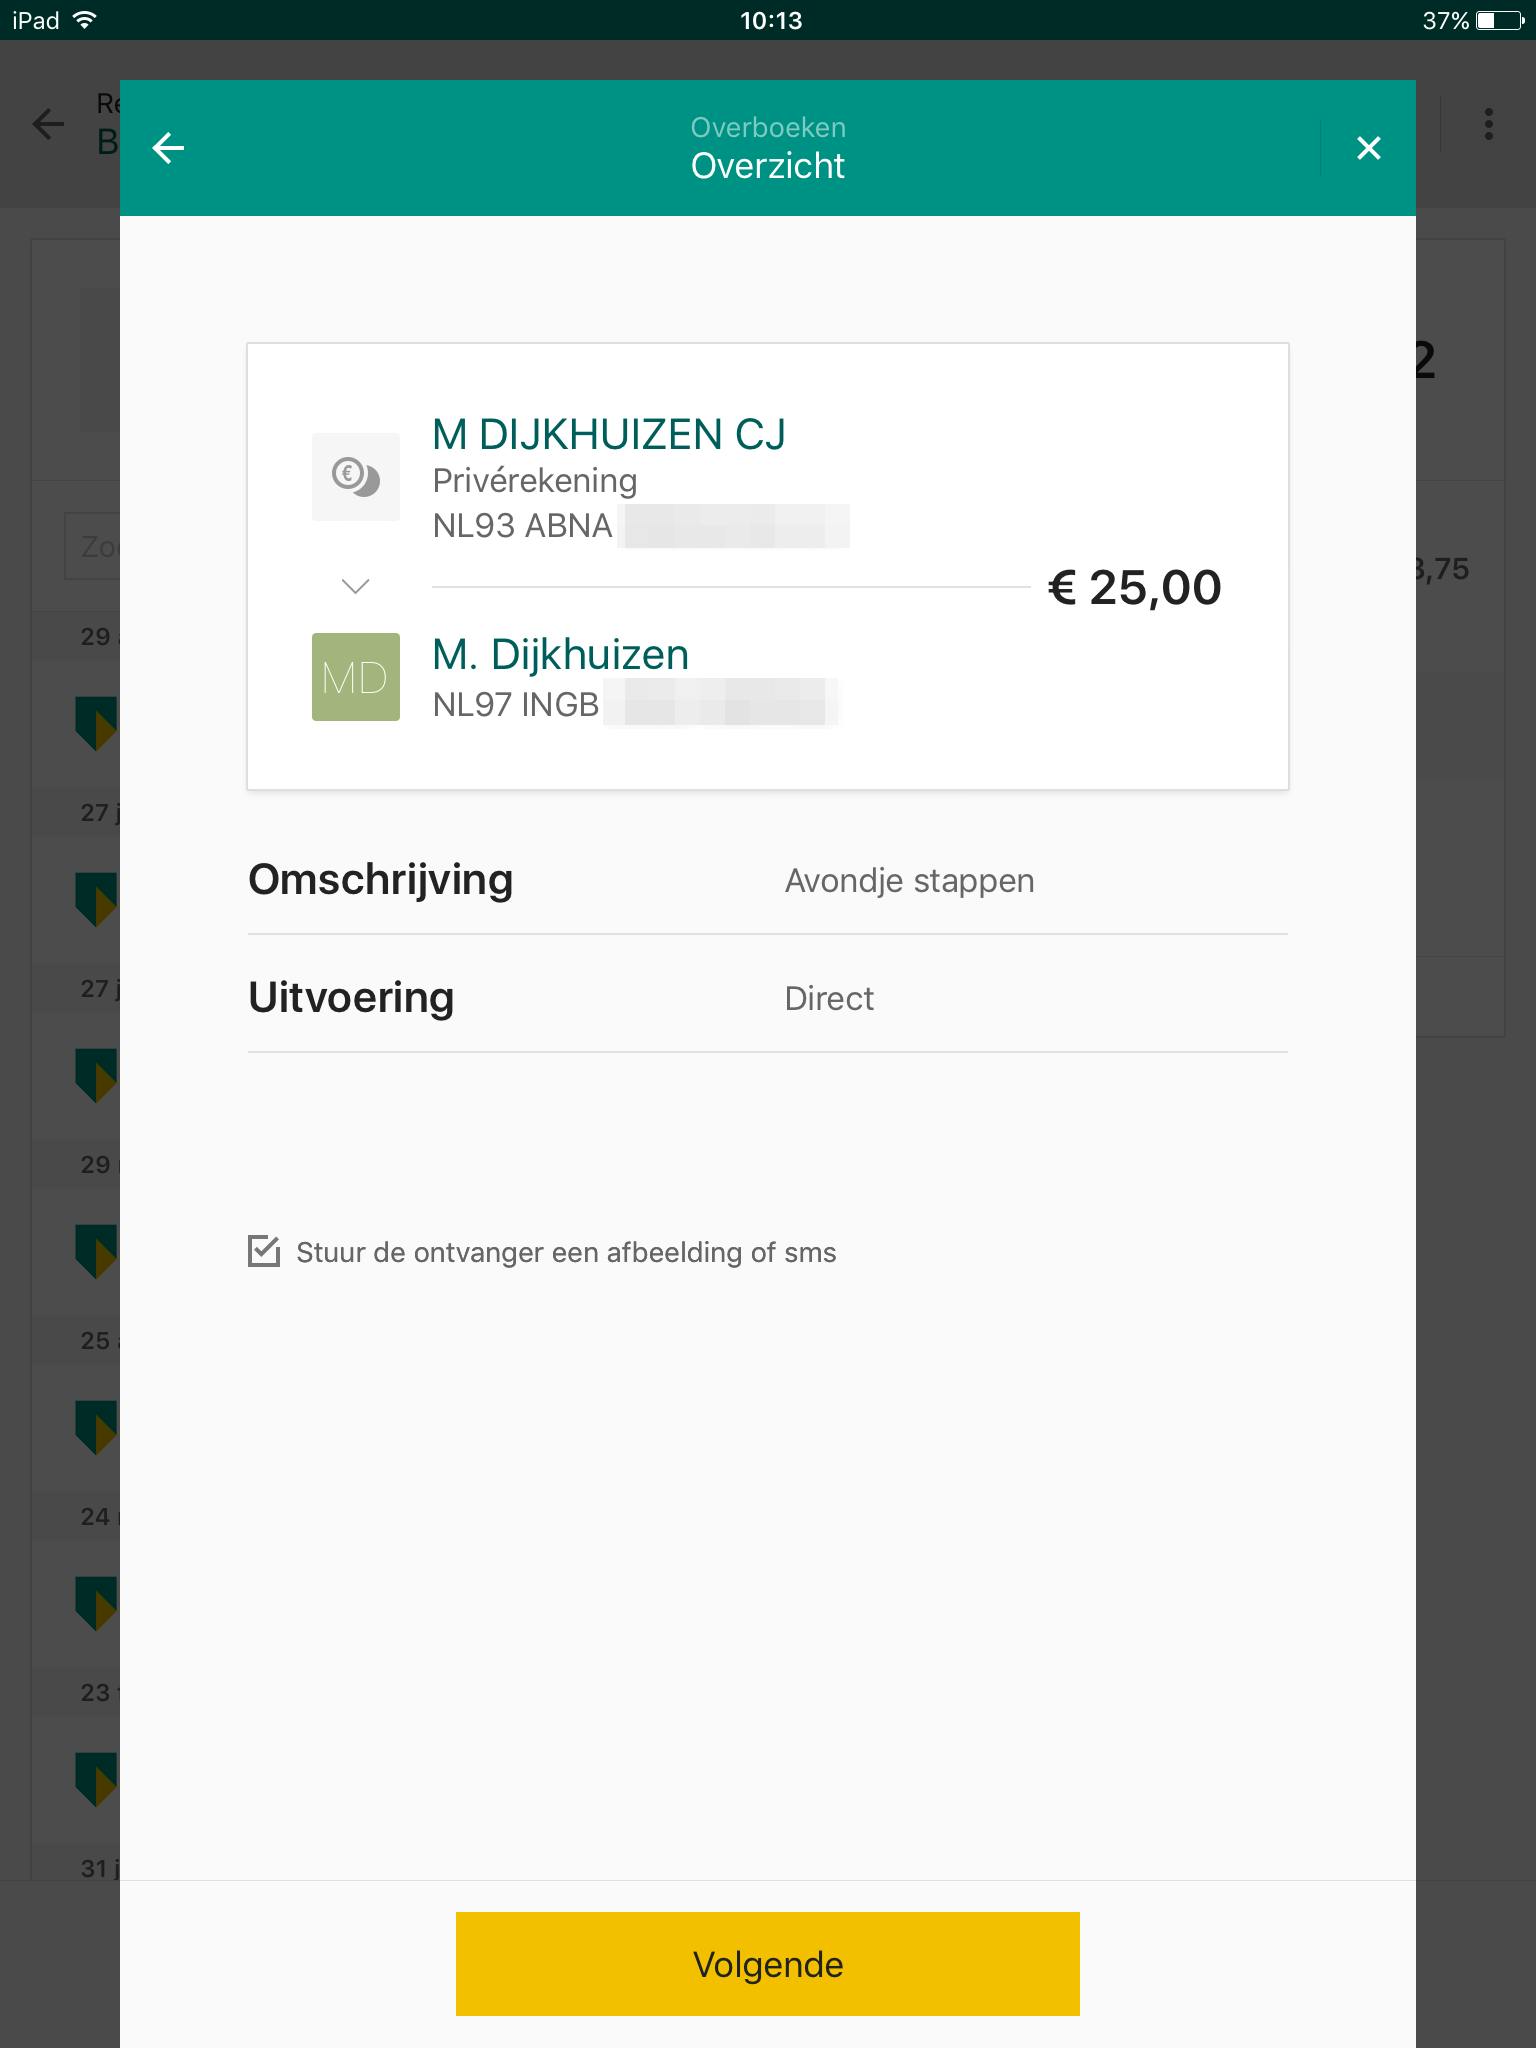Viewport: 1536px width, 2048px height.
Task: Click the battery icon in the status bar
Action: point(1498,20)
